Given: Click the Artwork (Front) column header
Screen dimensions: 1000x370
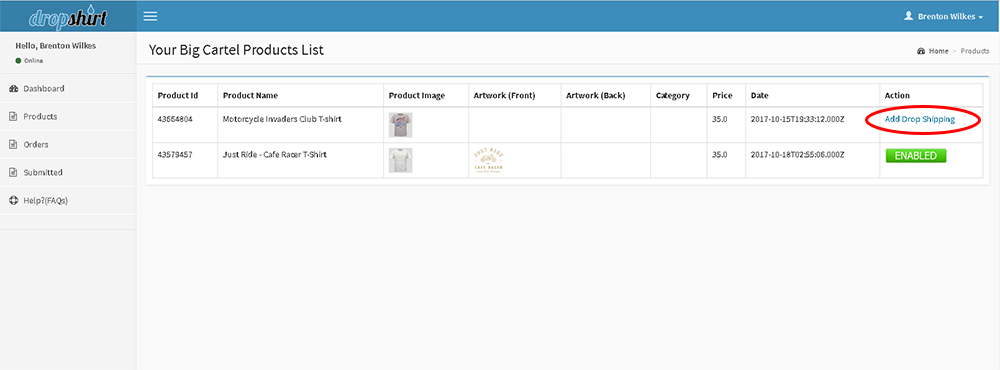Looking at the screenshot, I should tap(504, 96).
